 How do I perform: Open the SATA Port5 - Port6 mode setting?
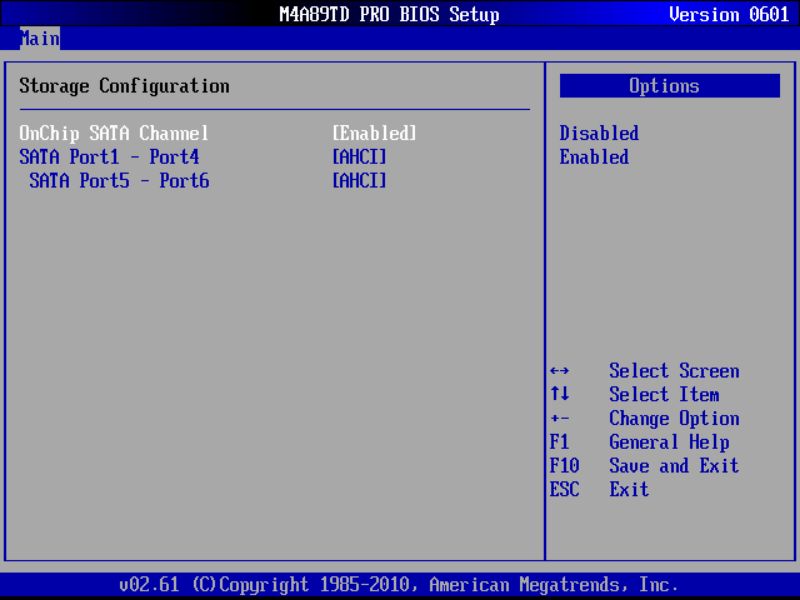[114, 181]
